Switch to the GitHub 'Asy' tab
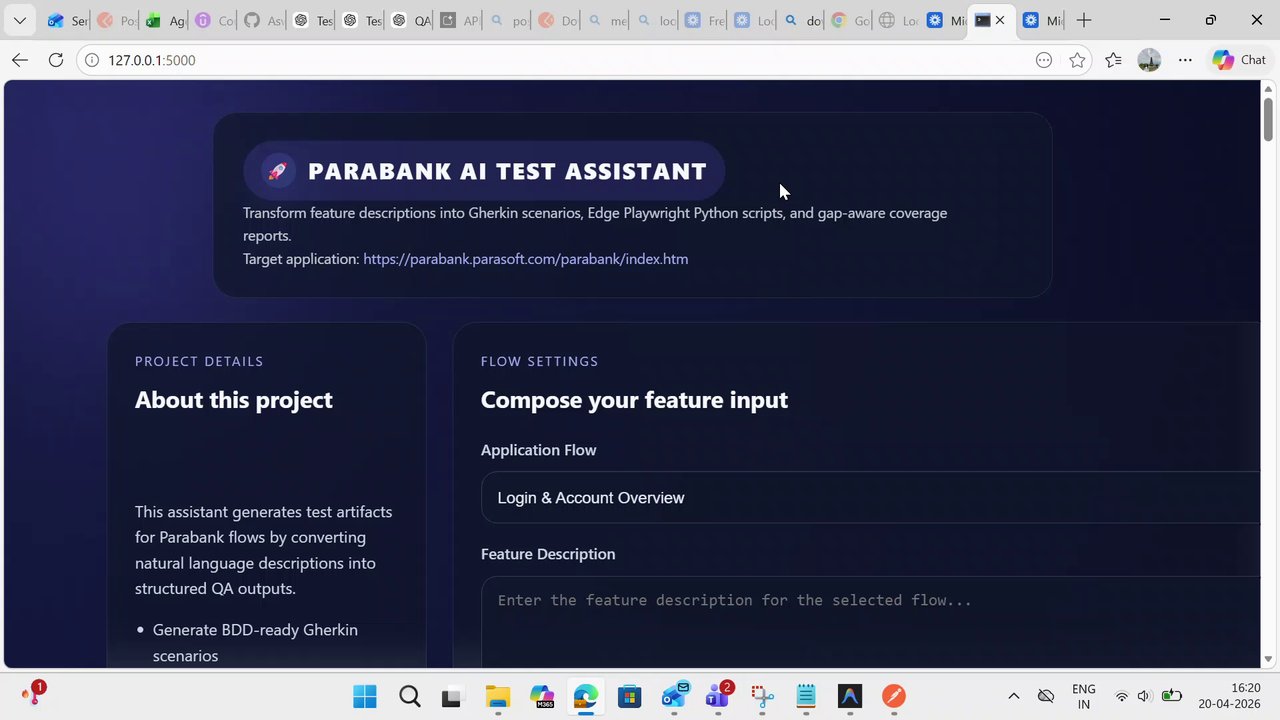The image size is (1280, 720). pyautogui.click(x=263, y=20)
